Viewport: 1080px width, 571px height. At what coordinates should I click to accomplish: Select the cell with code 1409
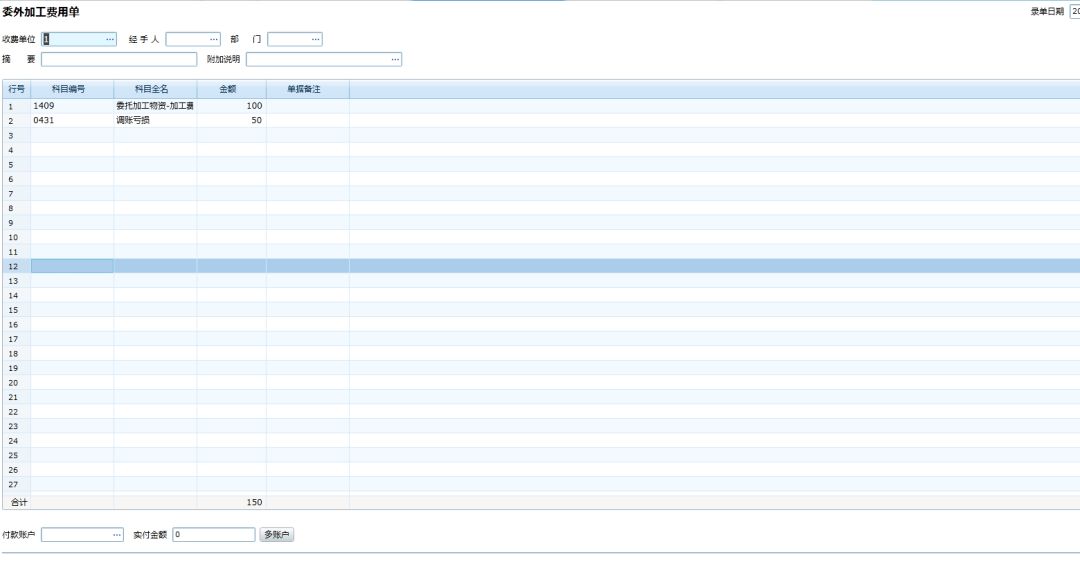click(x=72, y=106)
